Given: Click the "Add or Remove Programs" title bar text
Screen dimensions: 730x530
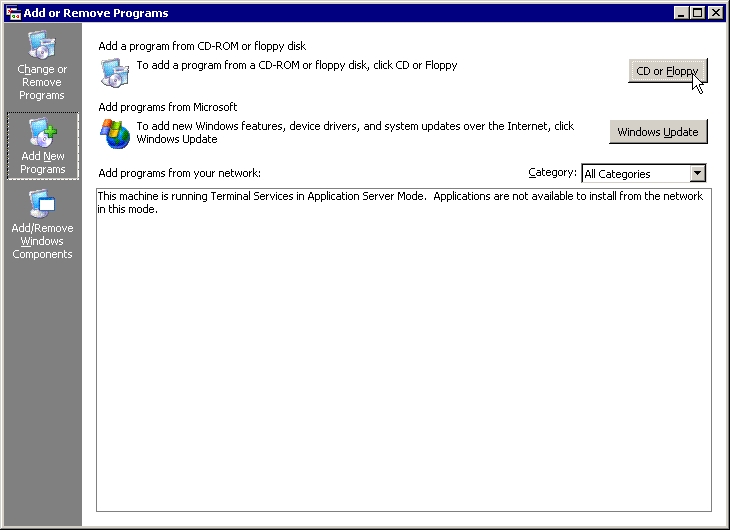Looking at the screenshot, I should [x=96, y=13].
